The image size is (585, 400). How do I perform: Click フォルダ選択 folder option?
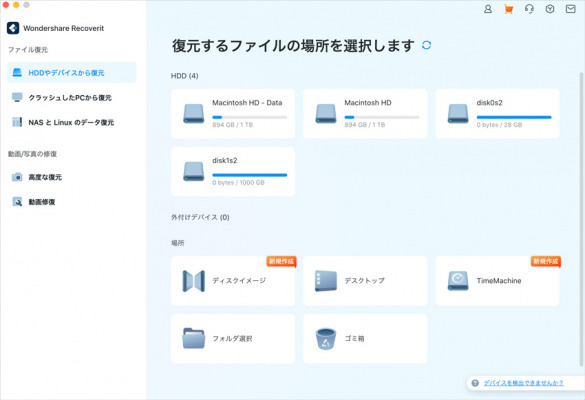[233, 339]
